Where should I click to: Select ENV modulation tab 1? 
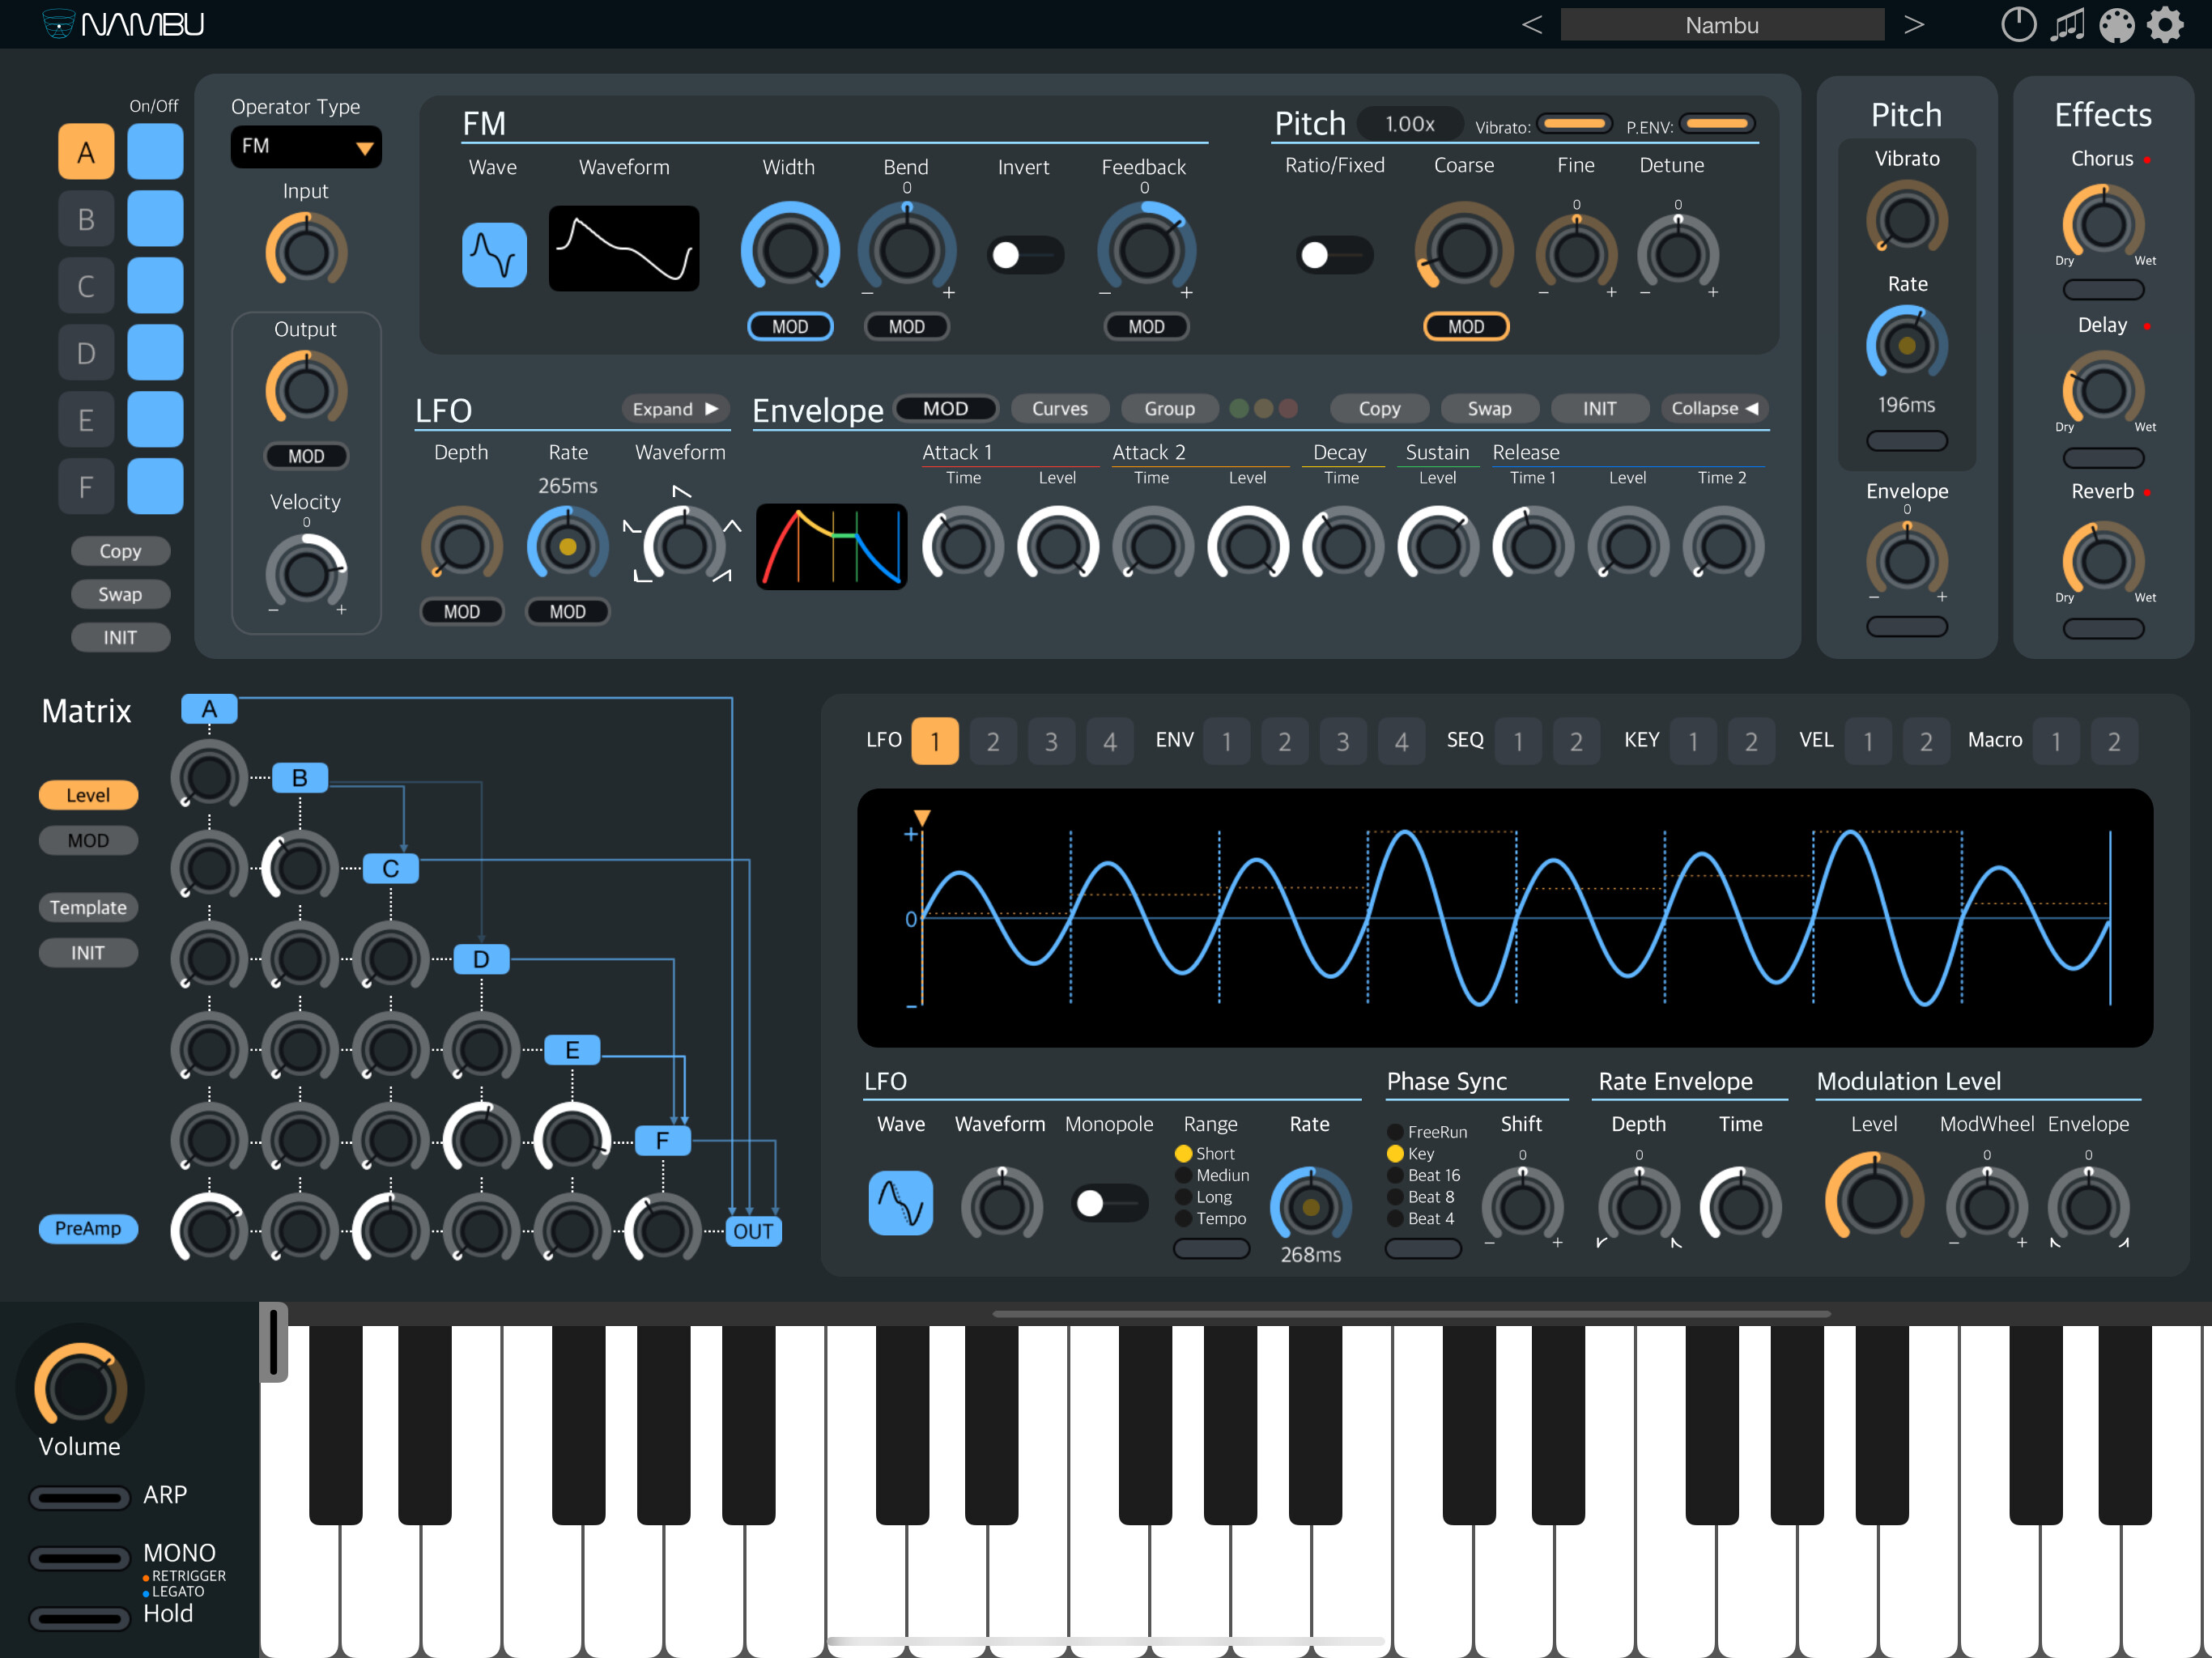point(1227,741)
